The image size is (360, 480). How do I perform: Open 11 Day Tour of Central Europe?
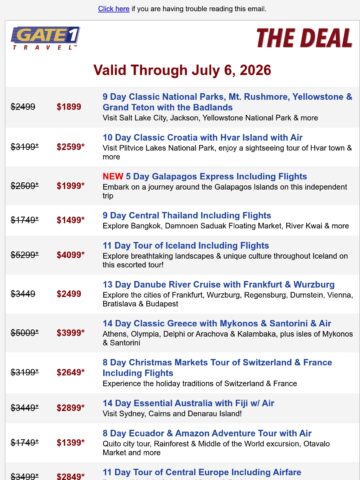click(202, 472)
